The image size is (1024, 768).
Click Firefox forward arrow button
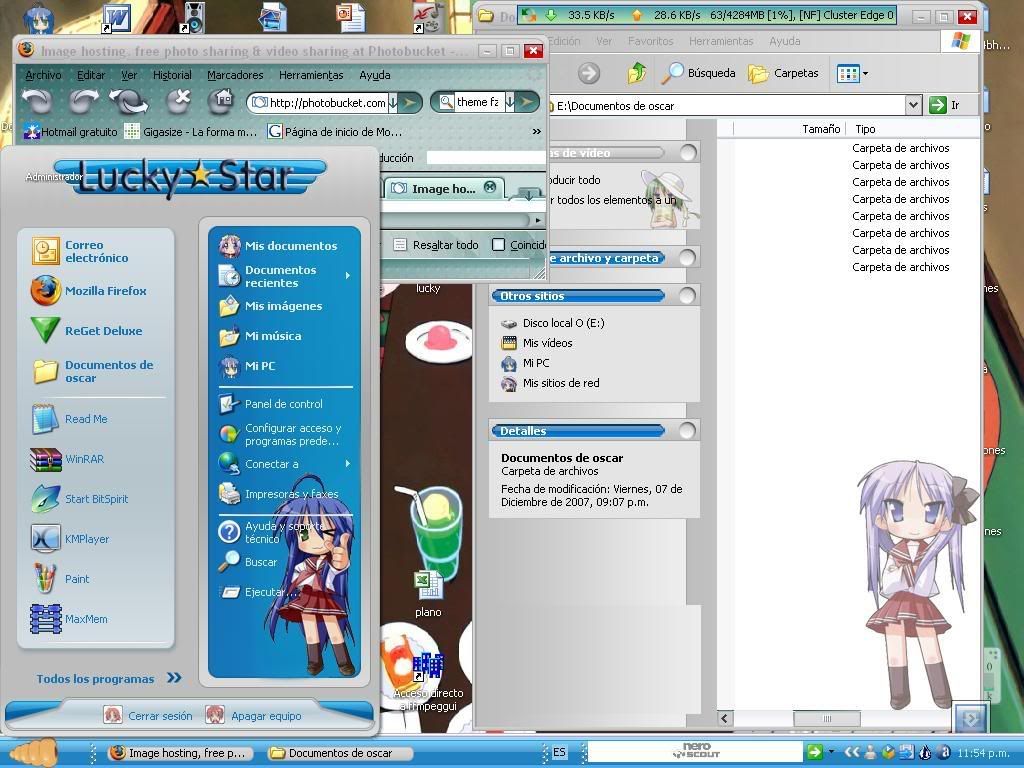(84, 101)
